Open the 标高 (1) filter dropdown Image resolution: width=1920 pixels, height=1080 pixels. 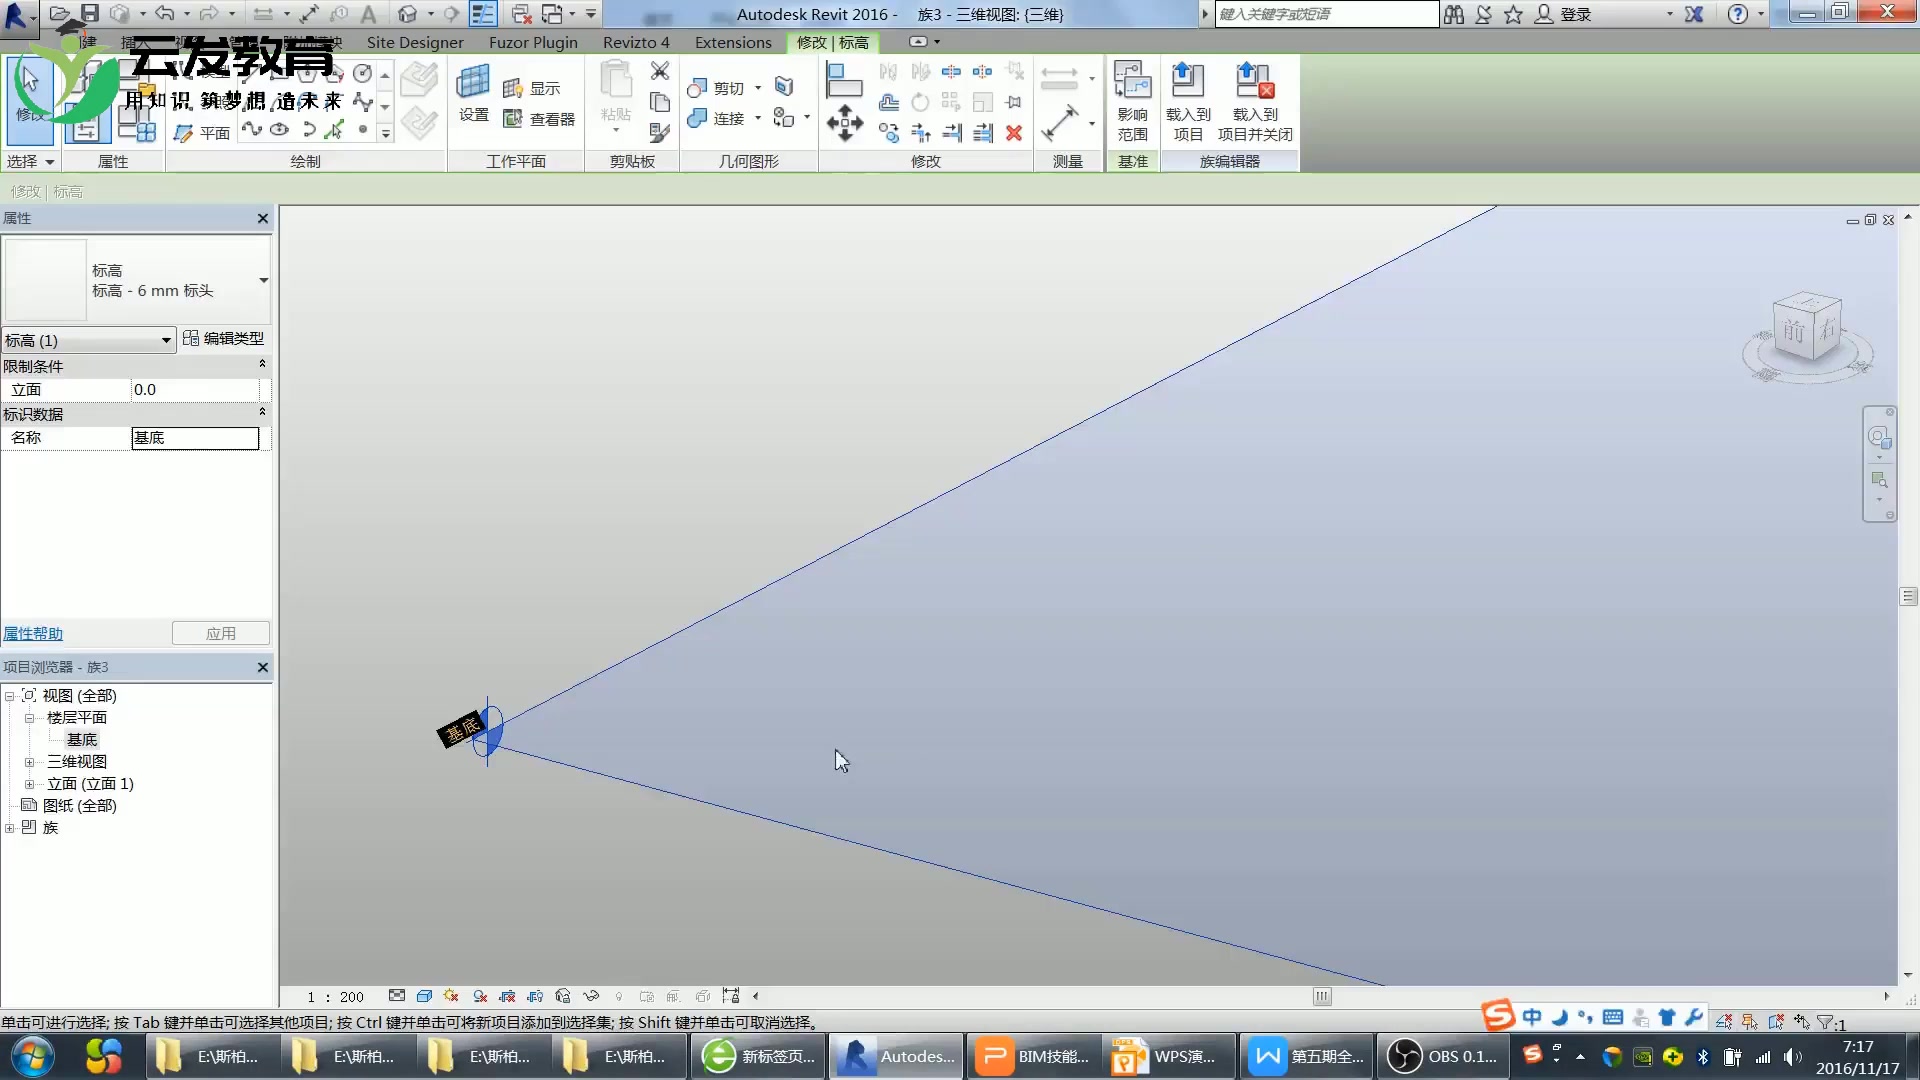[166, 340]
